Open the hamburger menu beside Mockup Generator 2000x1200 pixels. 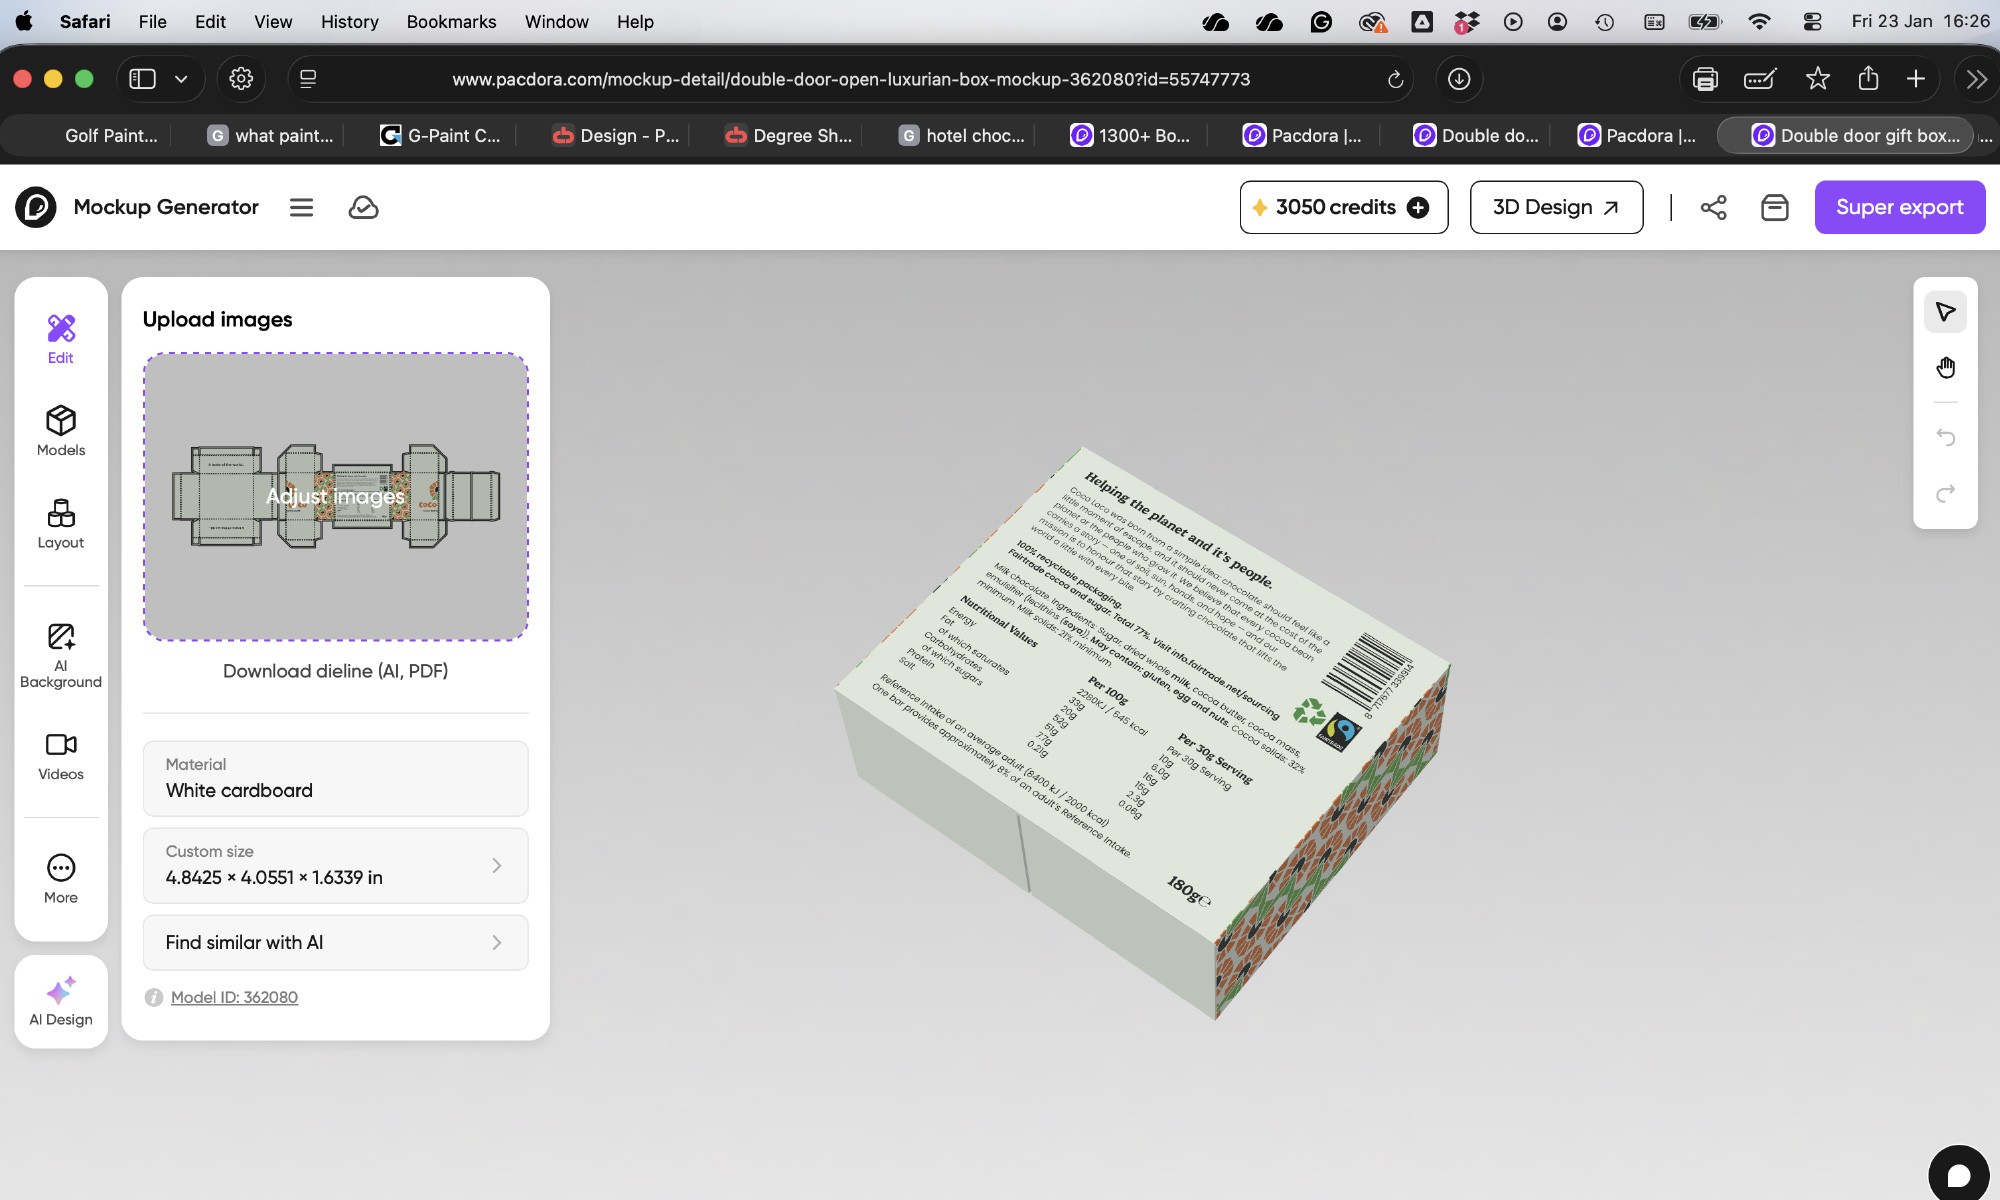(301, 207)
